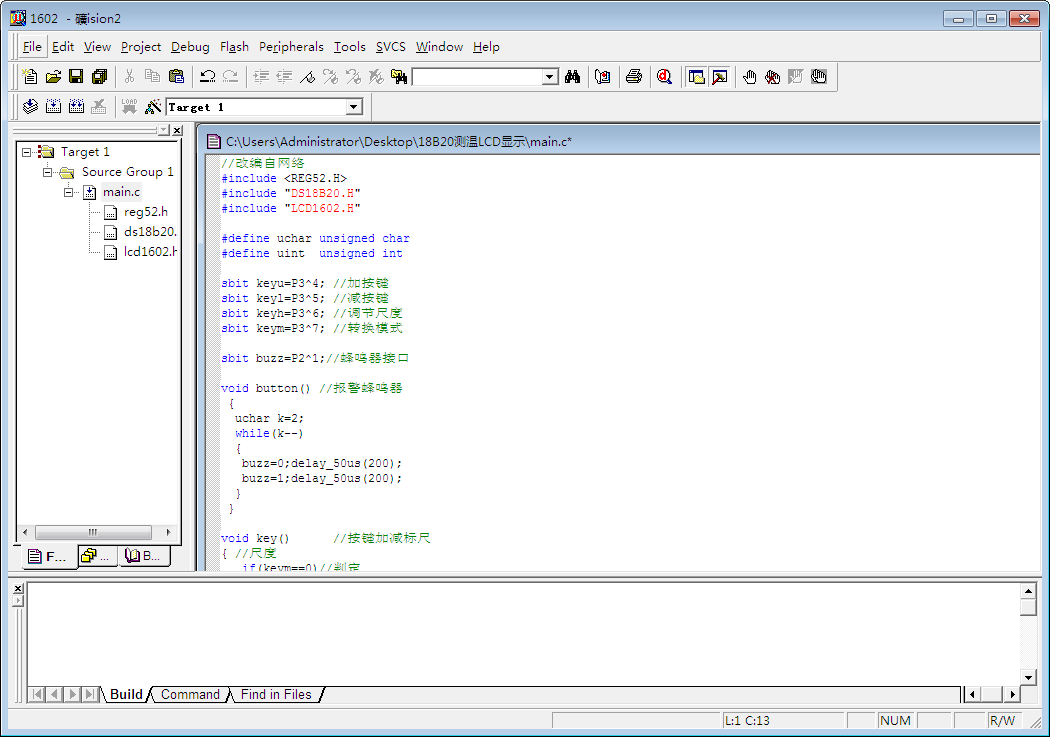Undo the last edit with the Undo arrow
This screenshot has width=1050, height=737.
pyautogui.click(x=208, y=77)
